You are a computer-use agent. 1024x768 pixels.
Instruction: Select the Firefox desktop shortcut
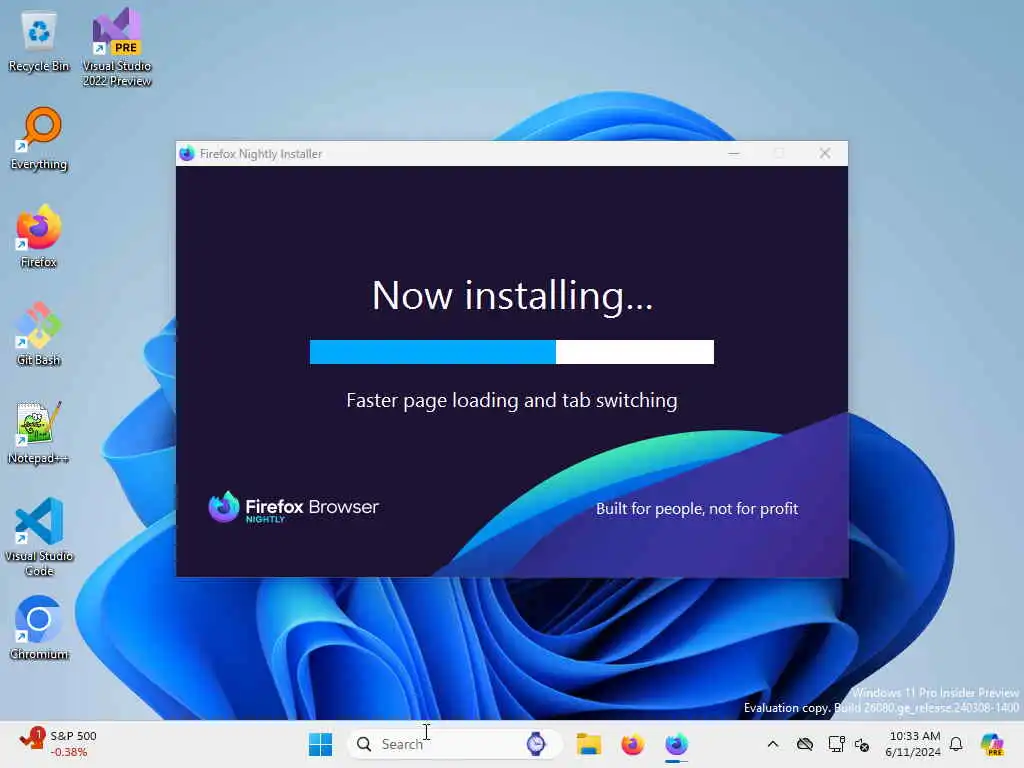39,236
